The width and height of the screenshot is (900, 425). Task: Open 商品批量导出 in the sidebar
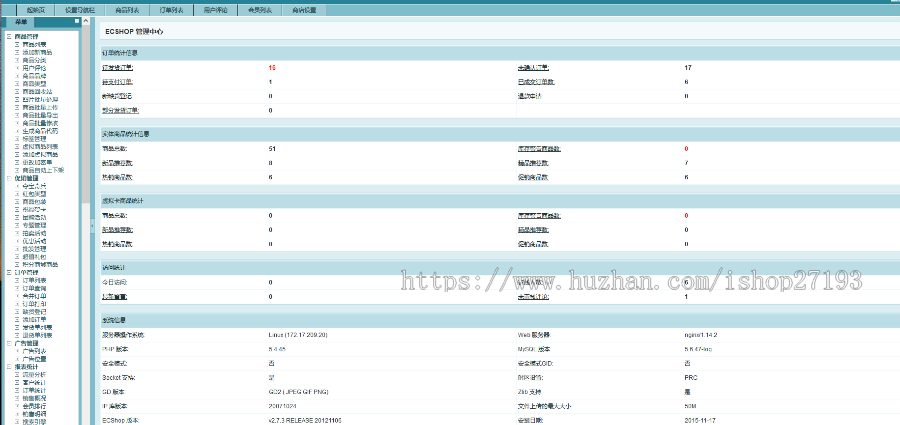(x=40, y=115)
